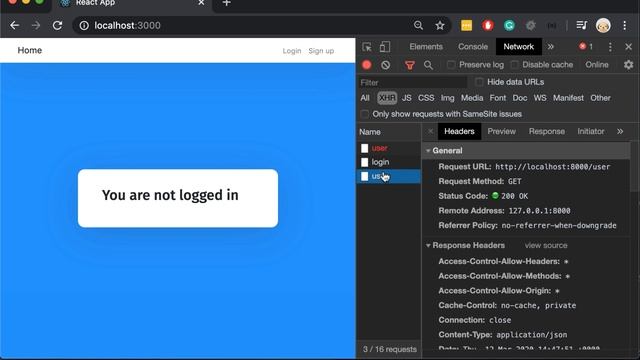Enable Disable cache checkbox

pos(515,65)
